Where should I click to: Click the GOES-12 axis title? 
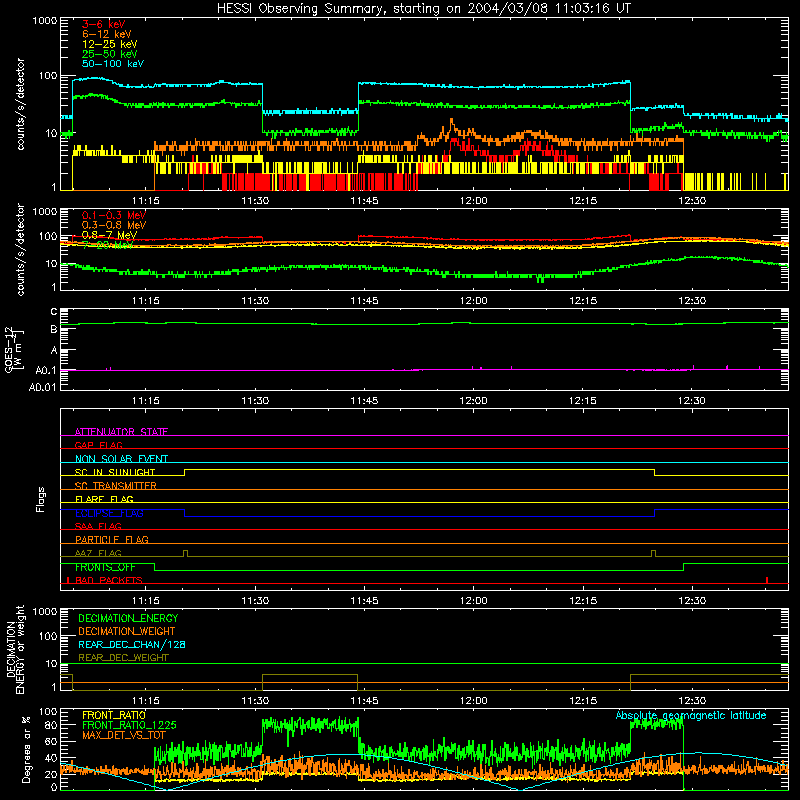(14, 349)
